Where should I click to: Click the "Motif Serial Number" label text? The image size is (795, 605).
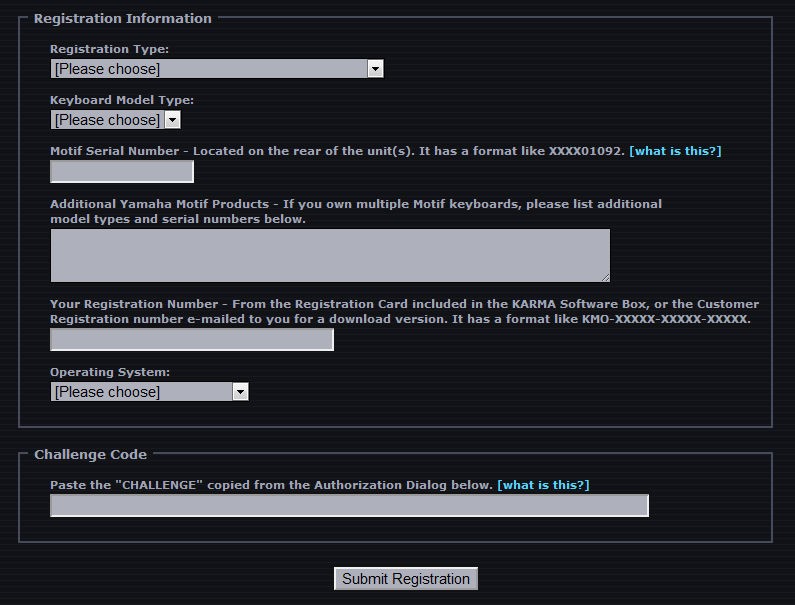pyautogui.click(x=116, y=151)
